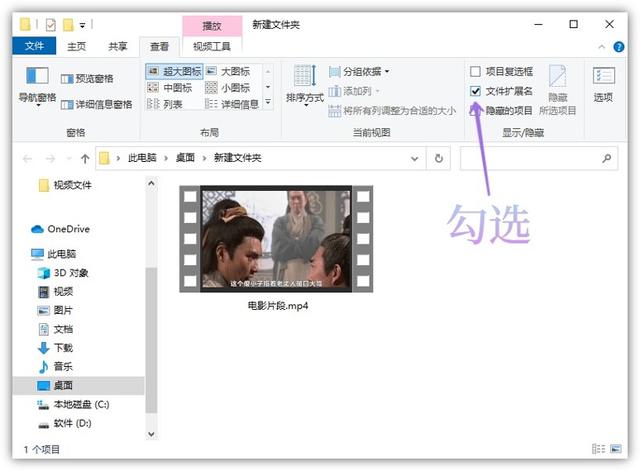Refresh the folder view

tap(439, 158)
